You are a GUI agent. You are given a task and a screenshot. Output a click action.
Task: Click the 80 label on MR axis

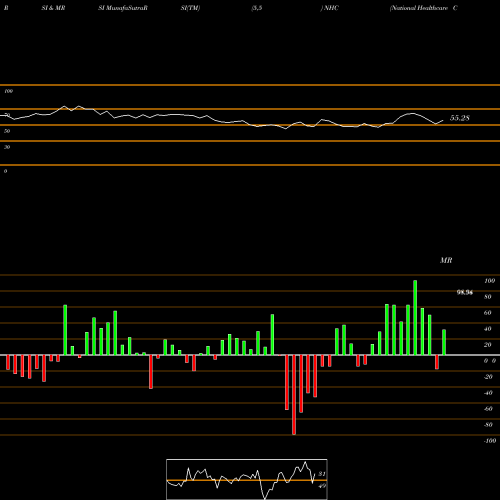click(488, 297)
